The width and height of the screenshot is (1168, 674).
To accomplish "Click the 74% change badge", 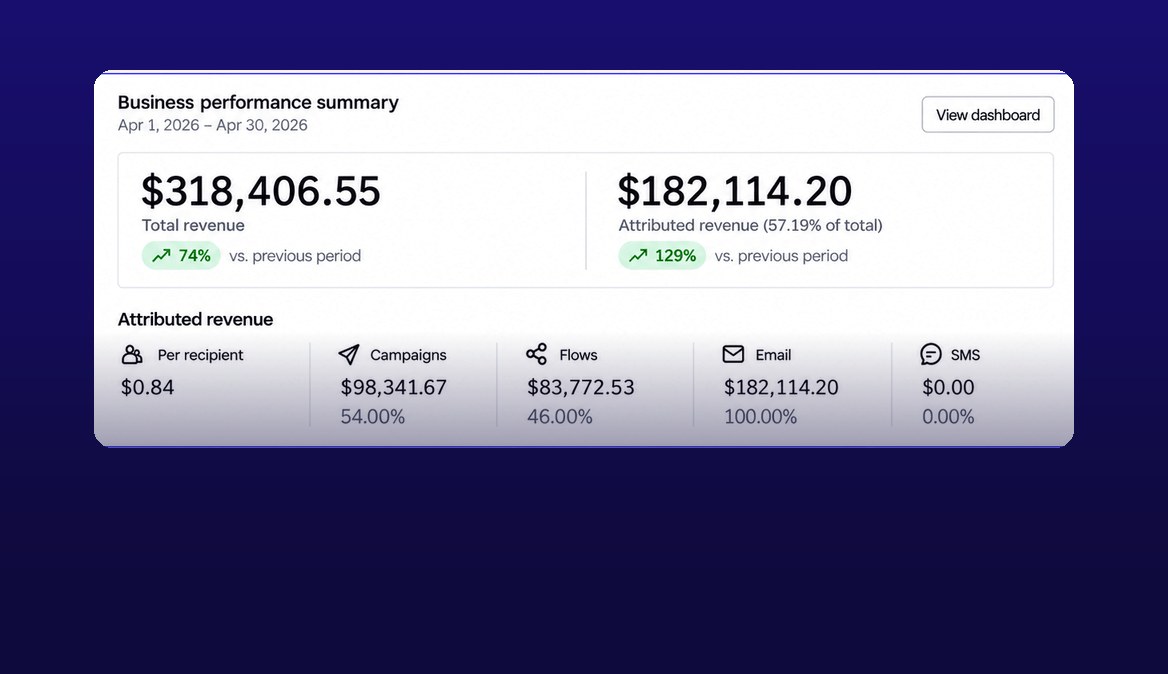I will pyautogui.click(x=181, y=256).
